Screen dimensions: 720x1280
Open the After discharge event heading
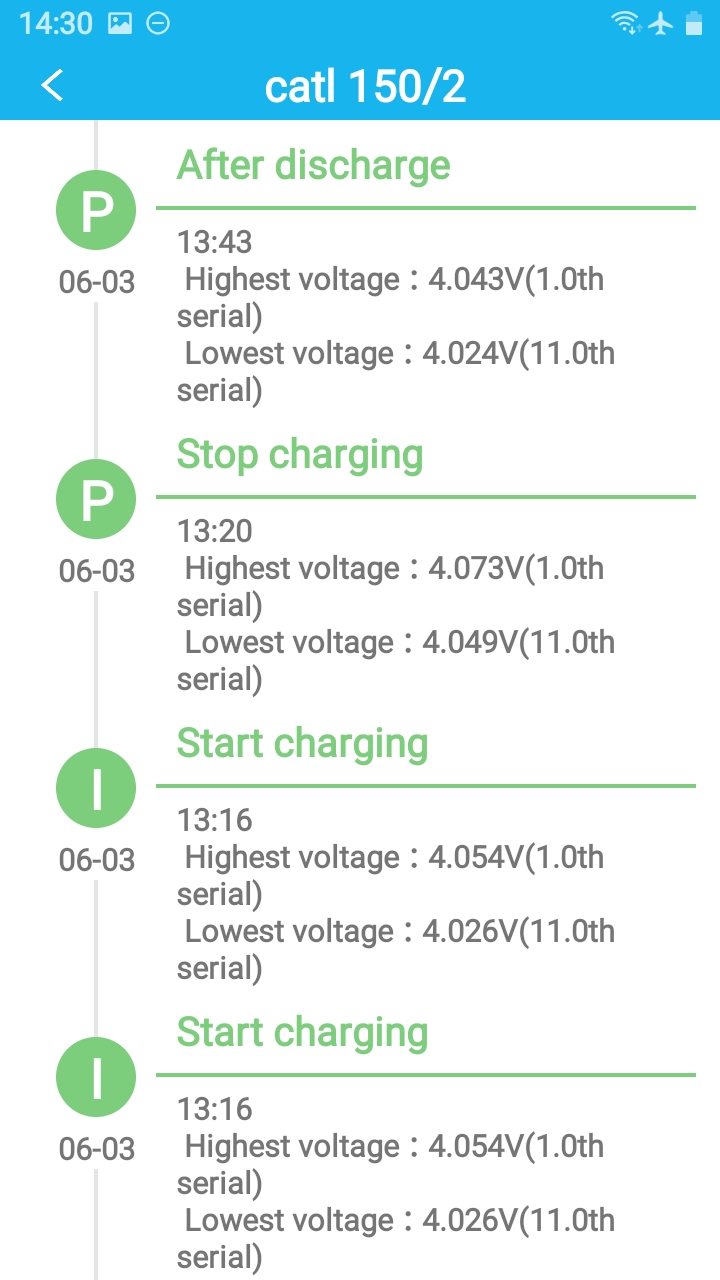pos(314,165)
